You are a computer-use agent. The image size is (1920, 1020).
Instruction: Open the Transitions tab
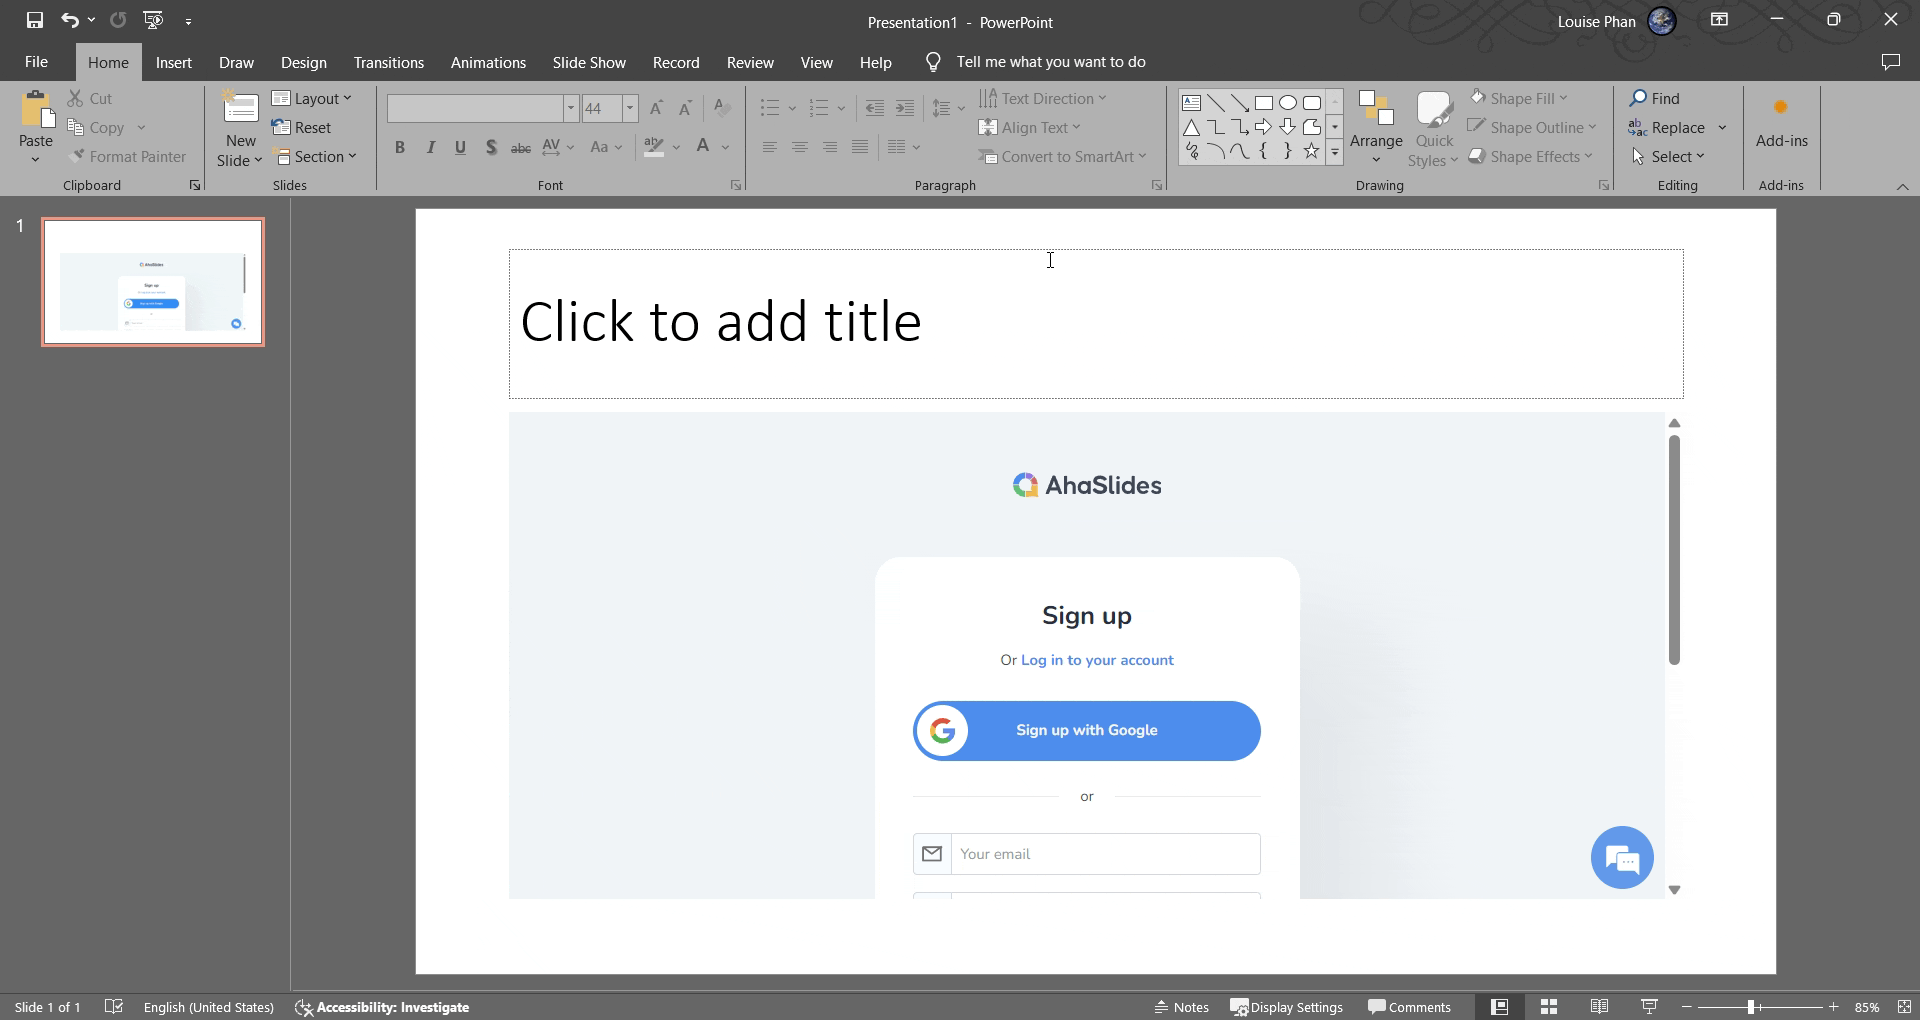[388, 62]
